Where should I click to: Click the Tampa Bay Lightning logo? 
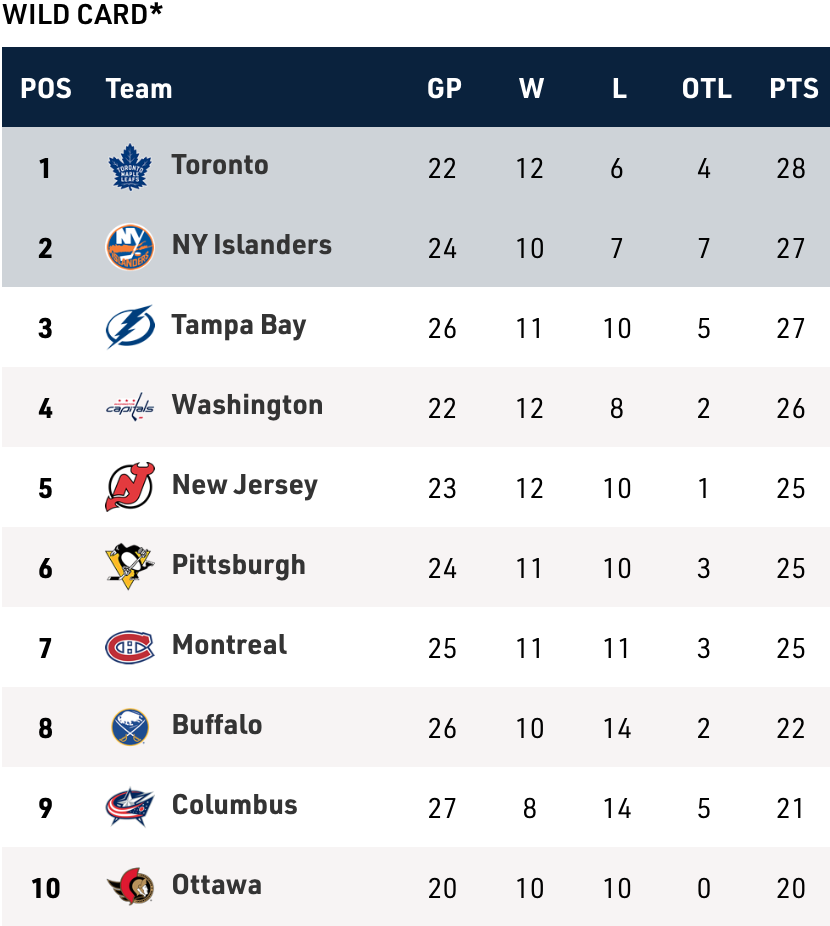pyautogui.click(x=129, y=327)
